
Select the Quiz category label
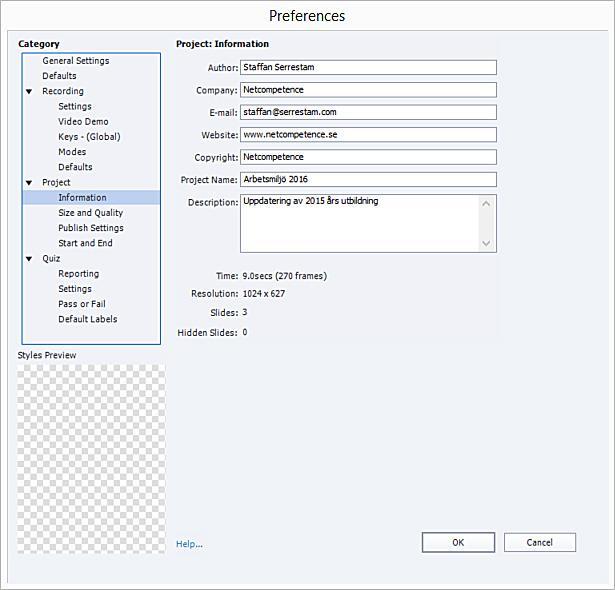(x=51, y=259)
